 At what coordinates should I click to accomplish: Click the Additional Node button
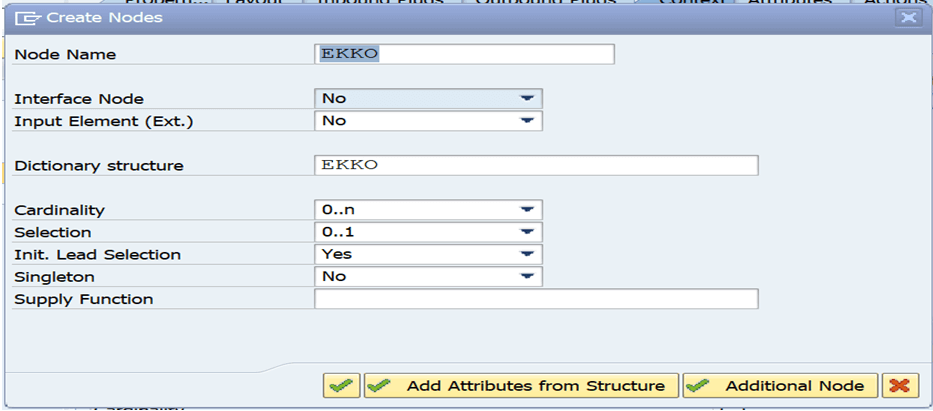781,386
